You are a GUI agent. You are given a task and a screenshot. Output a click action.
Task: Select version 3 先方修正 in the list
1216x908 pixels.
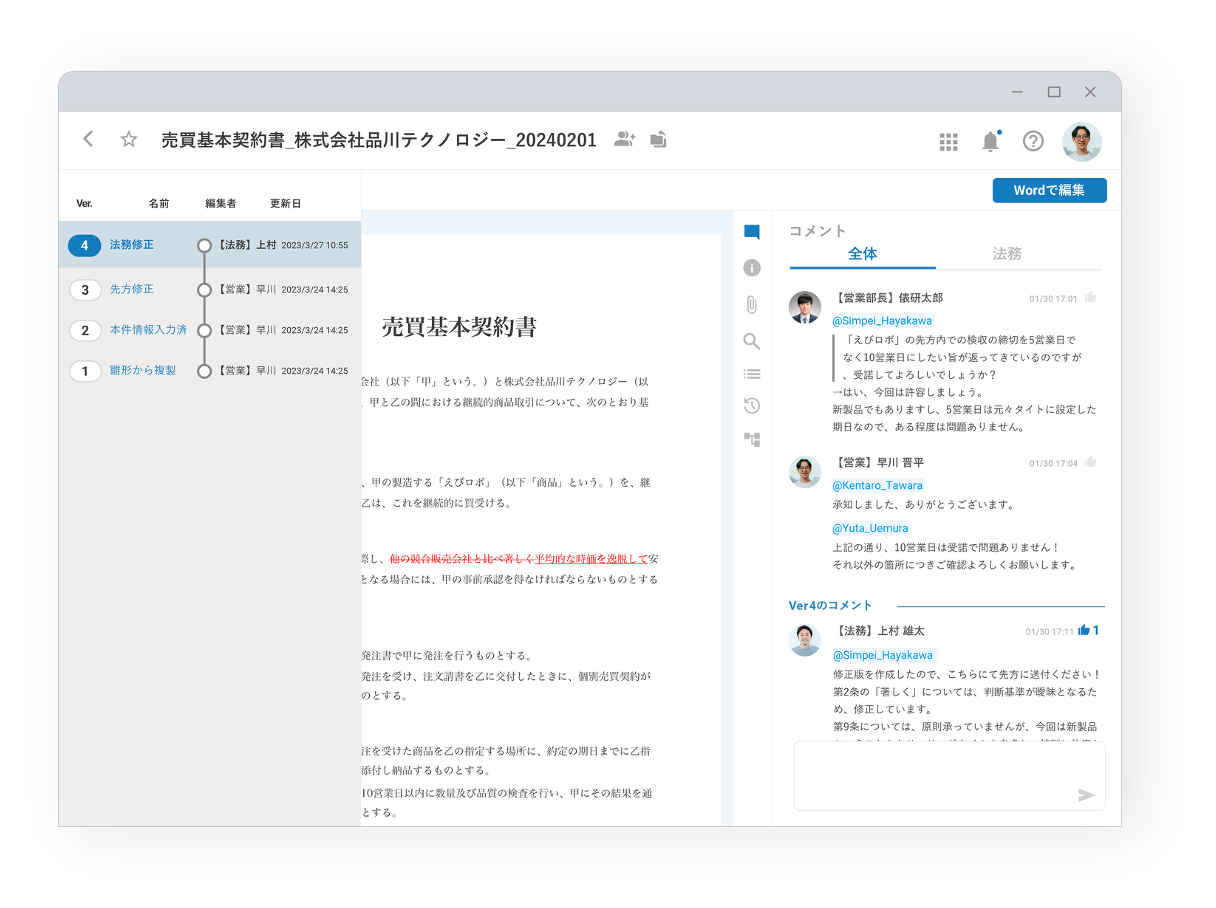tap(133, 287)
